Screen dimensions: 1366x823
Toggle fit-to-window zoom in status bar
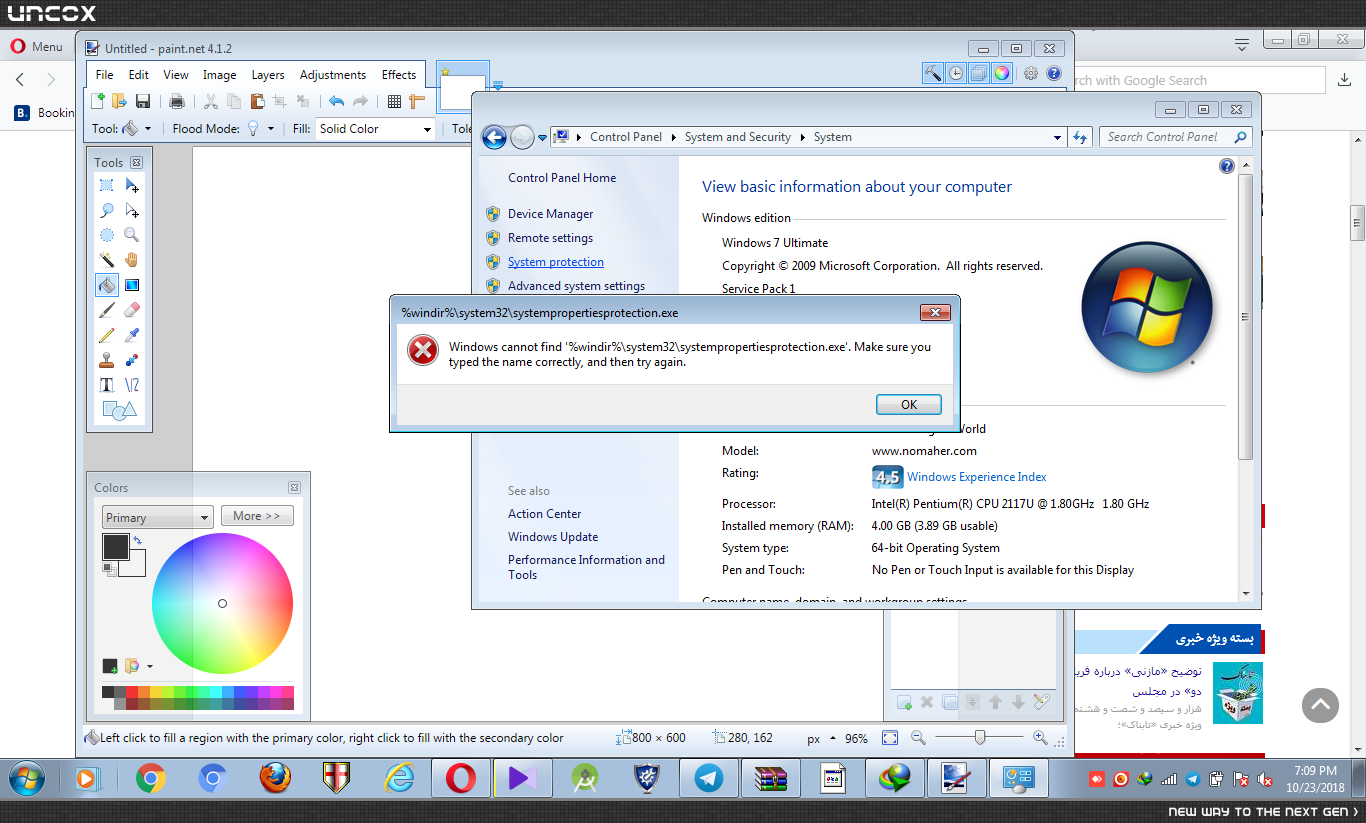pos(890,738)
